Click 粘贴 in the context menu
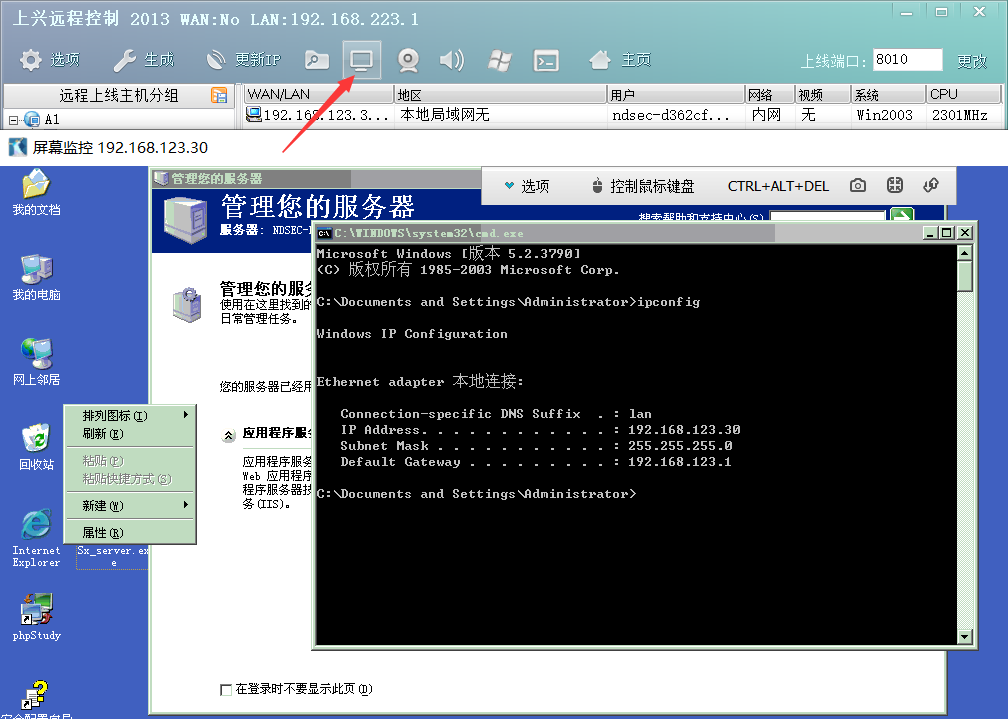 (130, 460)
